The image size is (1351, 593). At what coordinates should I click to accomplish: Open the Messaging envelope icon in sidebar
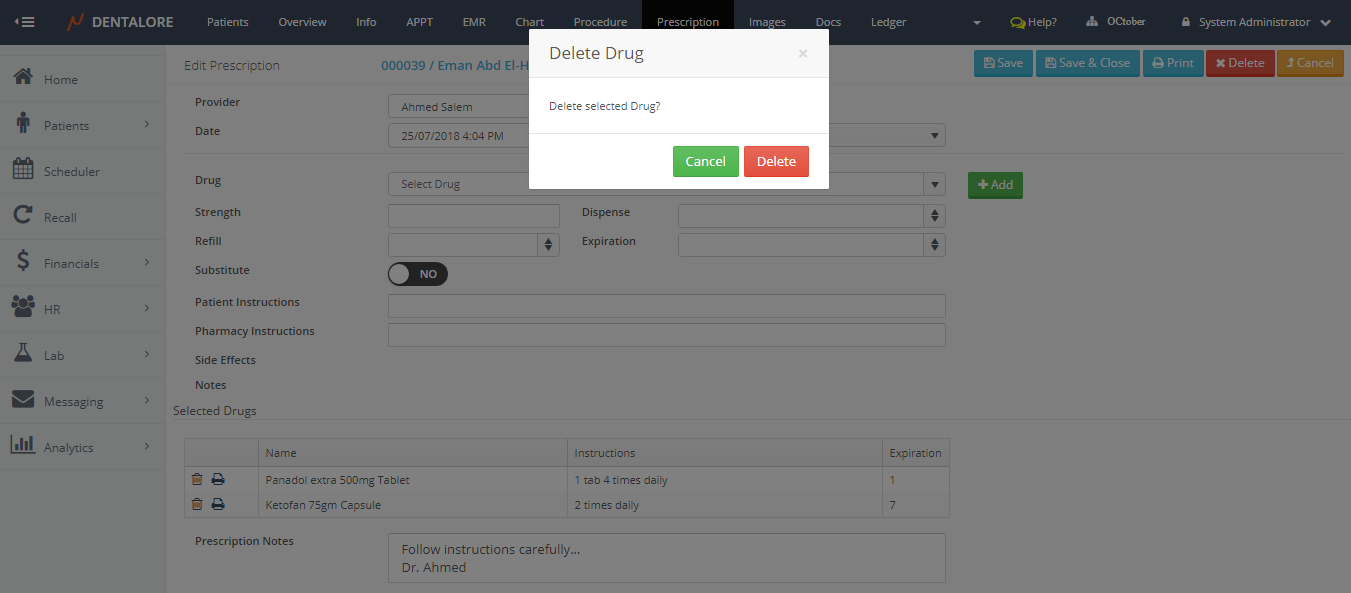(23, 401)
